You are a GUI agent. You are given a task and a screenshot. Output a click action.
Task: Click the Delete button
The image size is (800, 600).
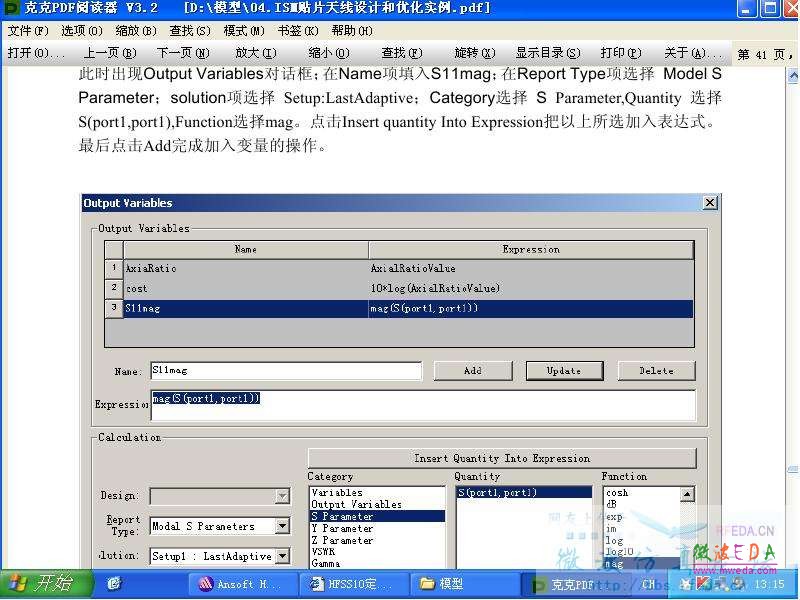(657, 371)
